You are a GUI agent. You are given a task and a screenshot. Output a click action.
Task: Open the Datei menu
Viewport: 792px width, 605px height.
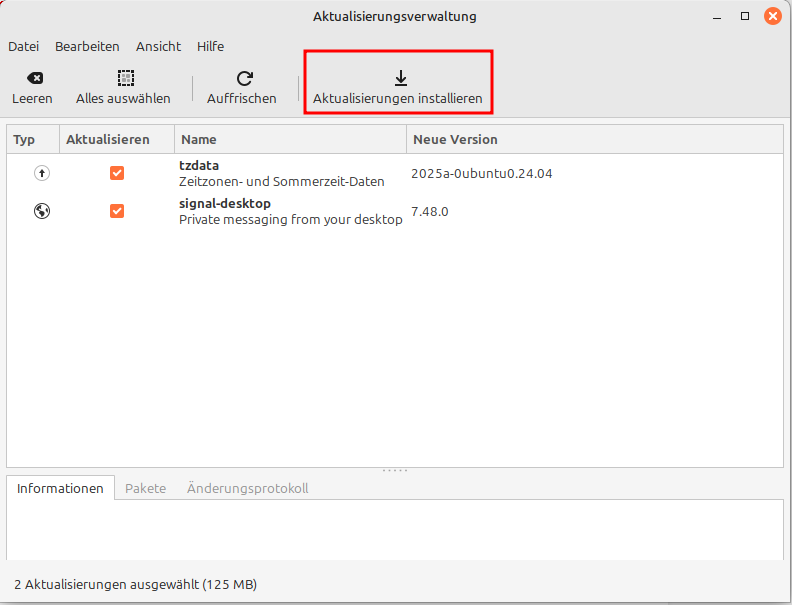tap(23, 46)
